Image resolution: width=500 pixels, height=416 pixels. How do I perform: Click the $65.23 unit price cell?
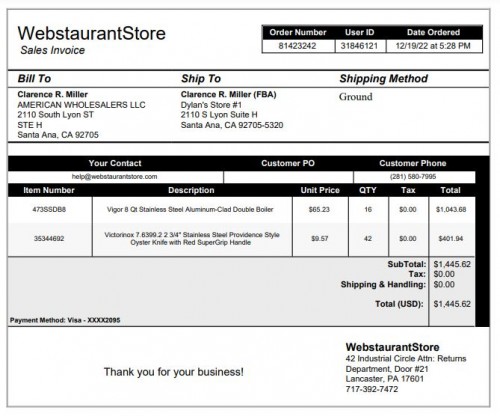319,210
